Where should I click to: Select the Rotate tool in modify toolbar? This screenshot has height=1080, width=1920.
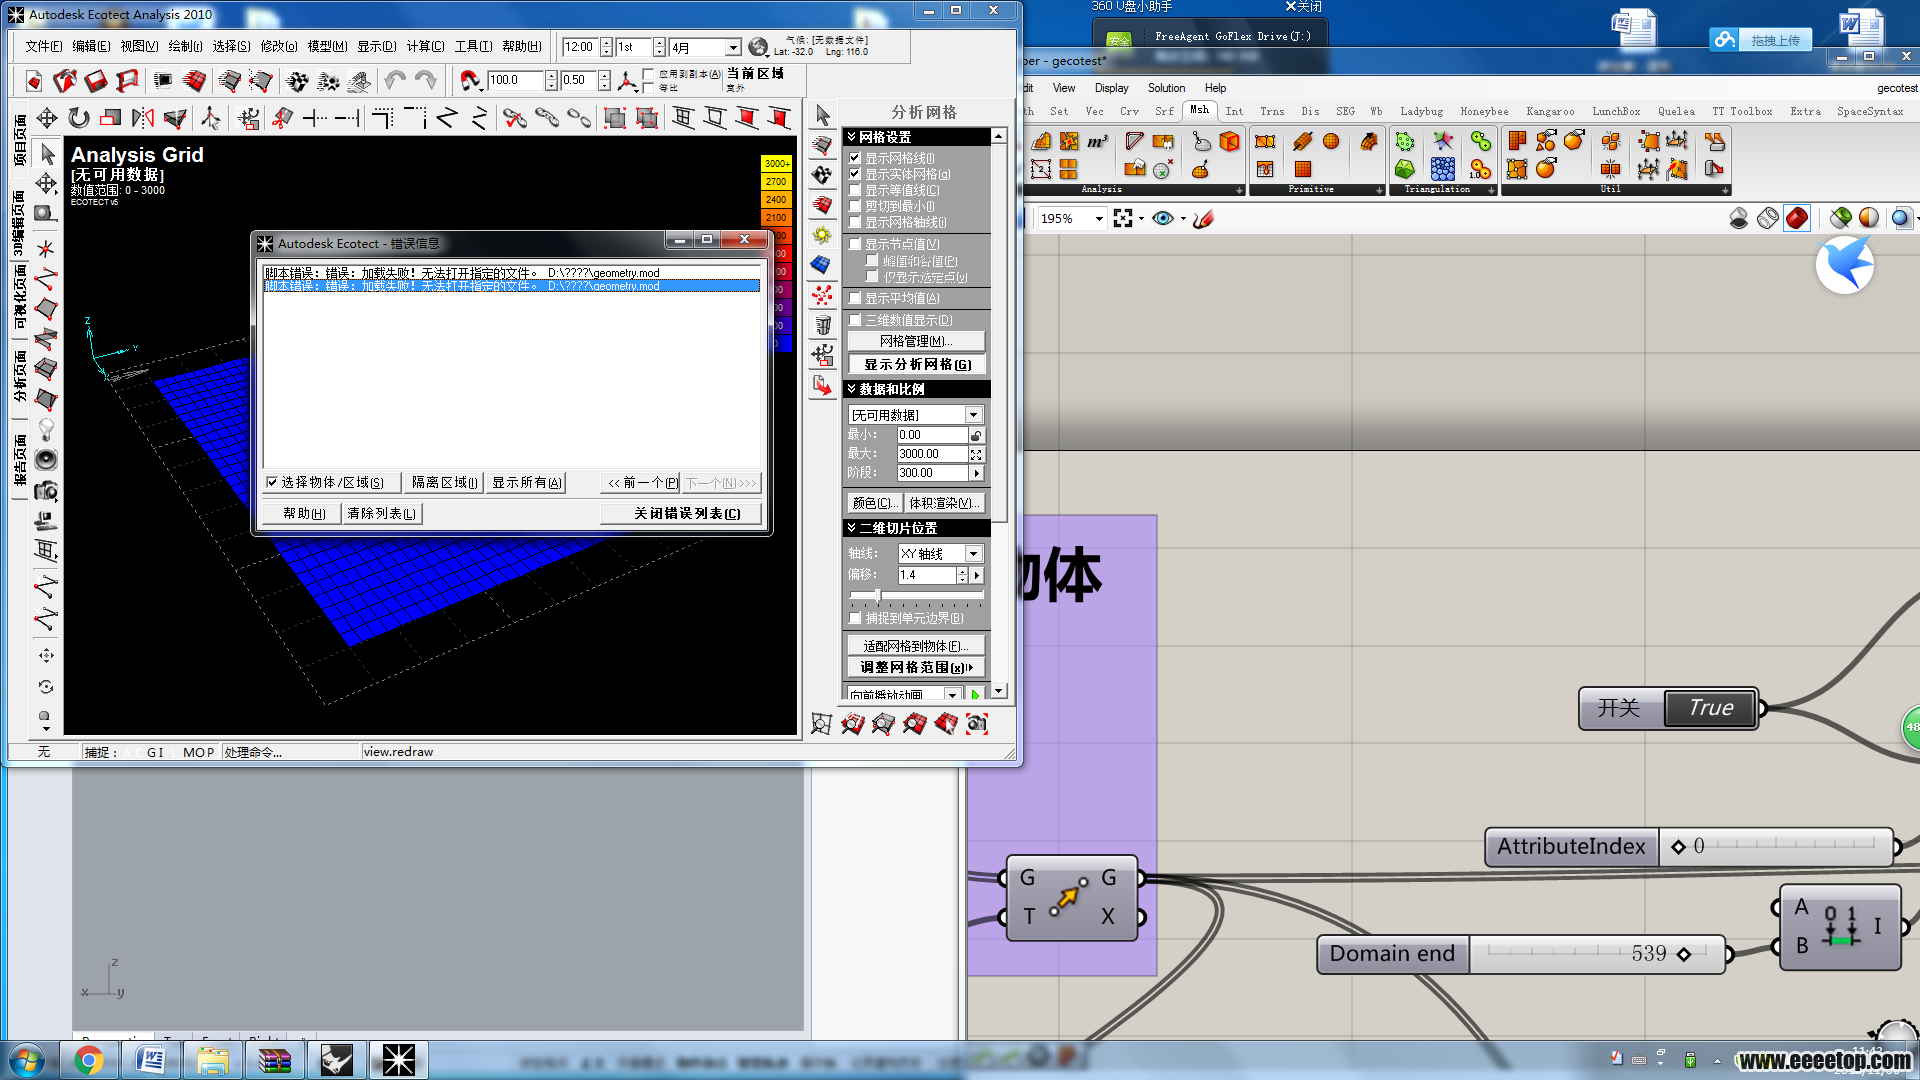coord(79,118)
